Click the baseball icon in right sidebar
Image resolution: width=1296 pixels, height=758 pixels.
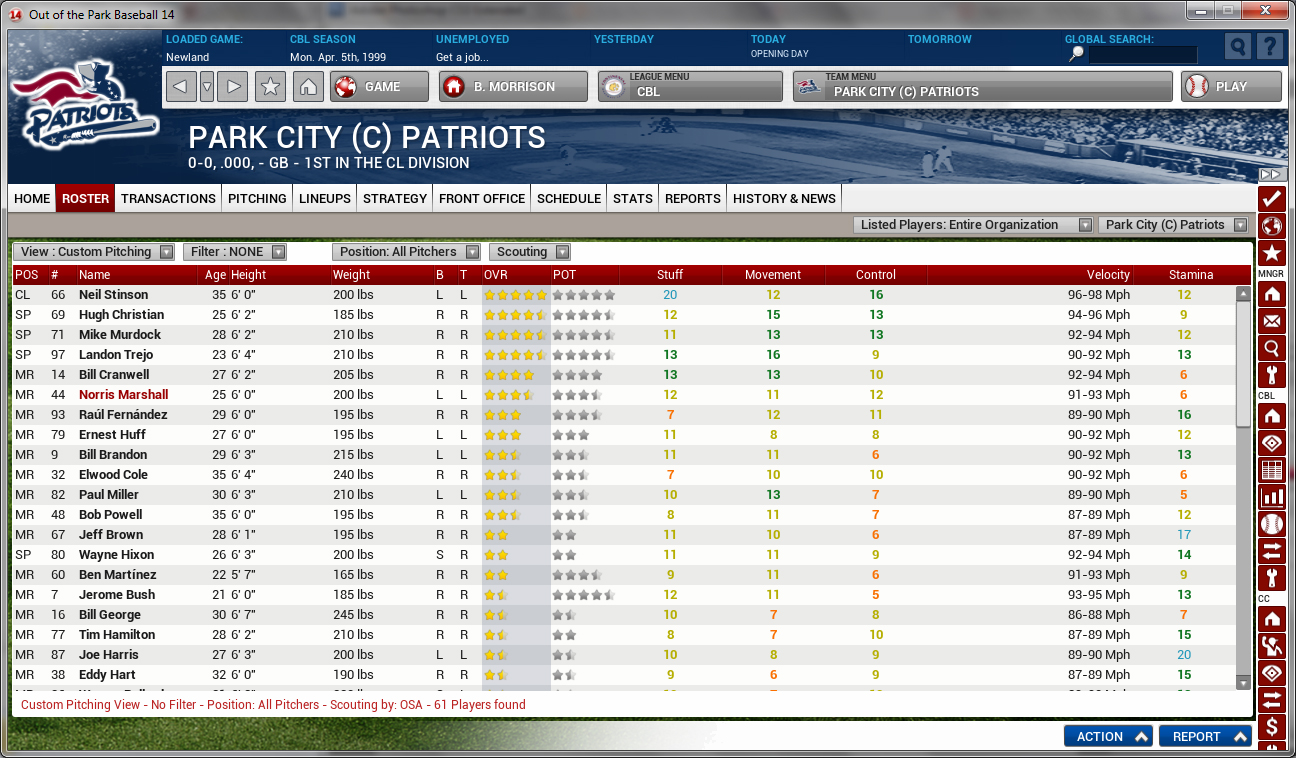pos(1272,524)
